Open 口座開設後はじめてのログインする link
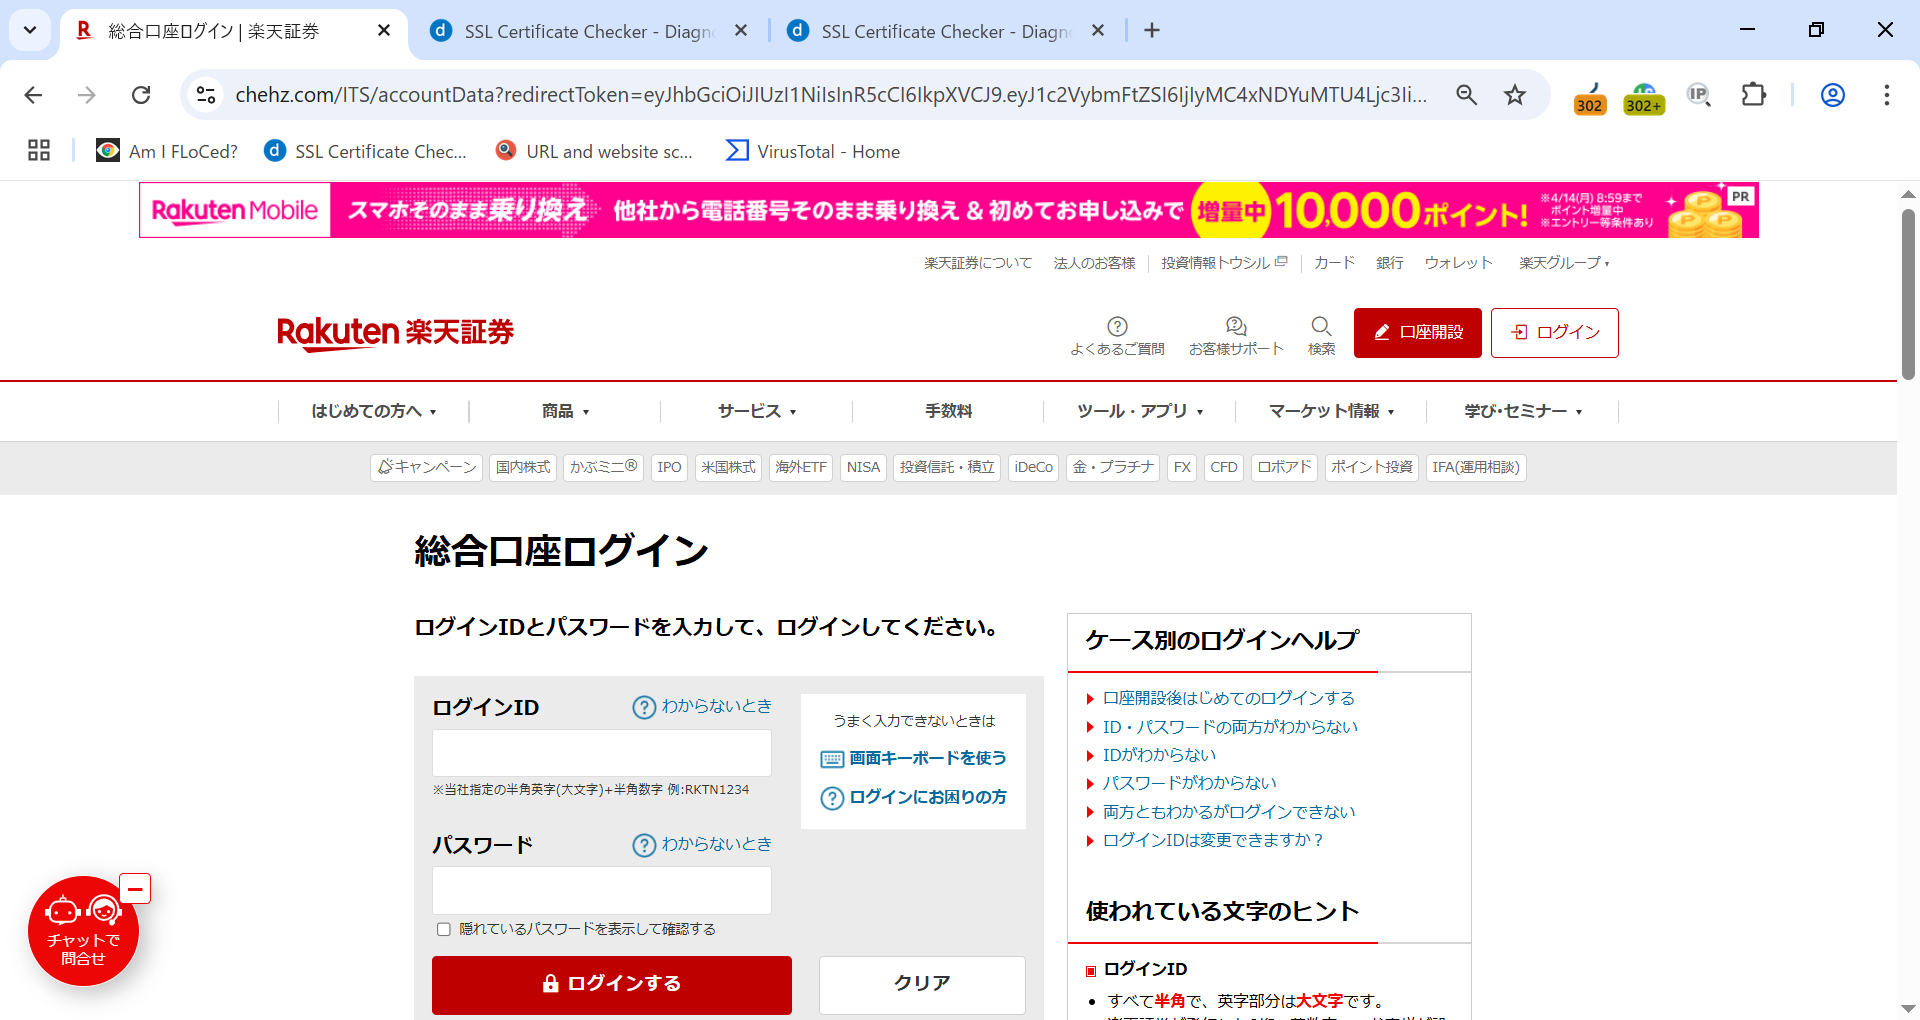This screenshot has height=1020, width=1920. [x=1229, y=698]
